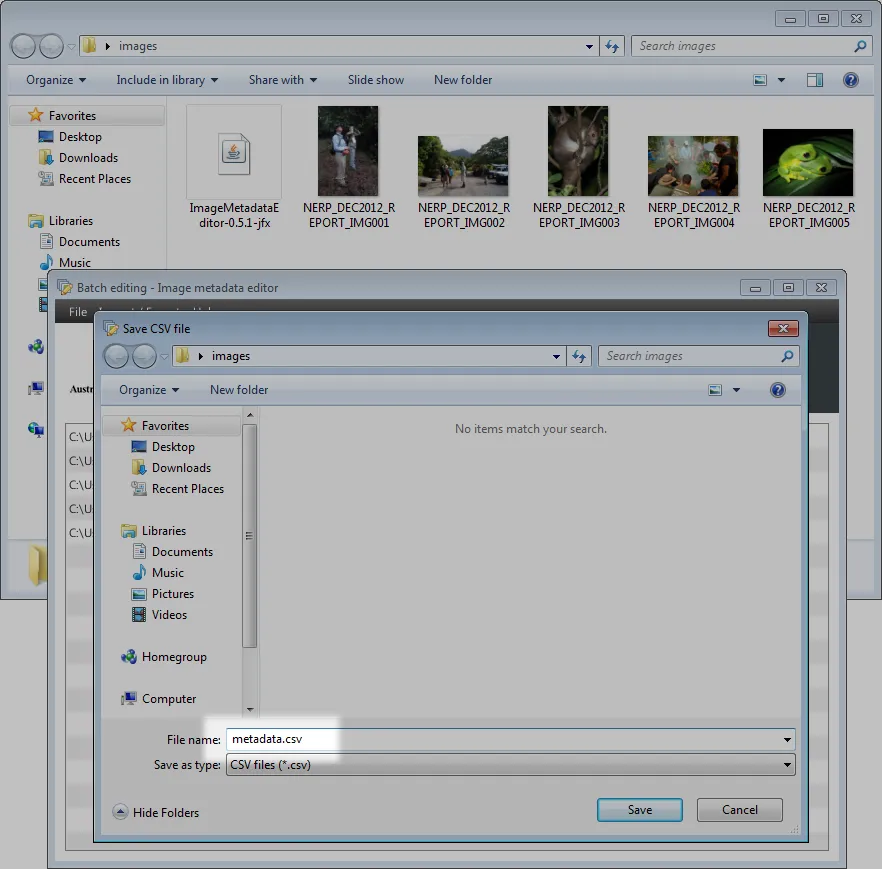This screenshot has height=869, width=882.
Task: Click the refresh icon in Explorer address bar
Action: (x=612, y=46)
